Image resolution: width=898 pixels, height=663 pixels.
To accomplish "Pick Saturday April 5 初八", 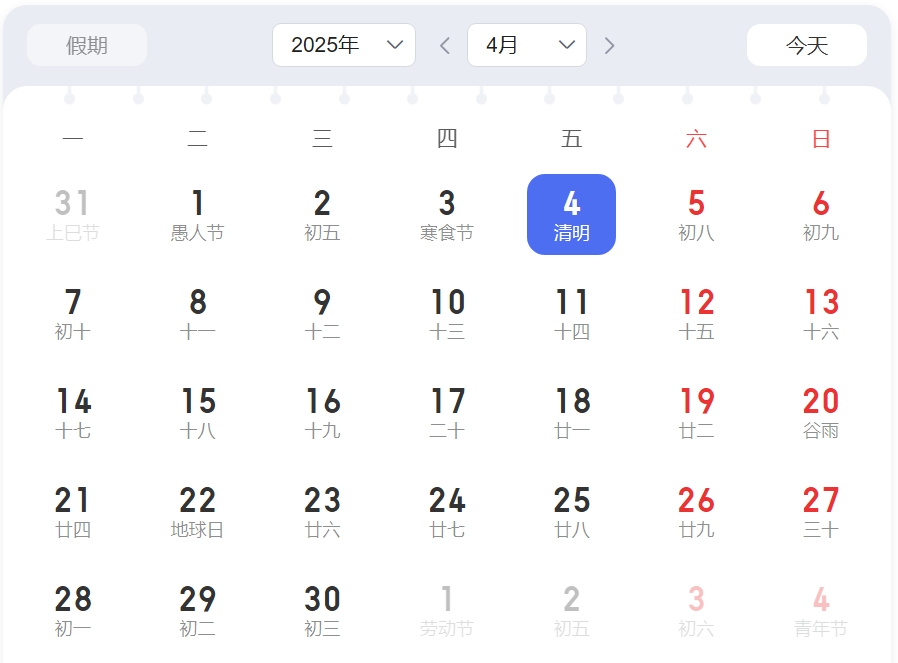I will click(x=696, y=215).
